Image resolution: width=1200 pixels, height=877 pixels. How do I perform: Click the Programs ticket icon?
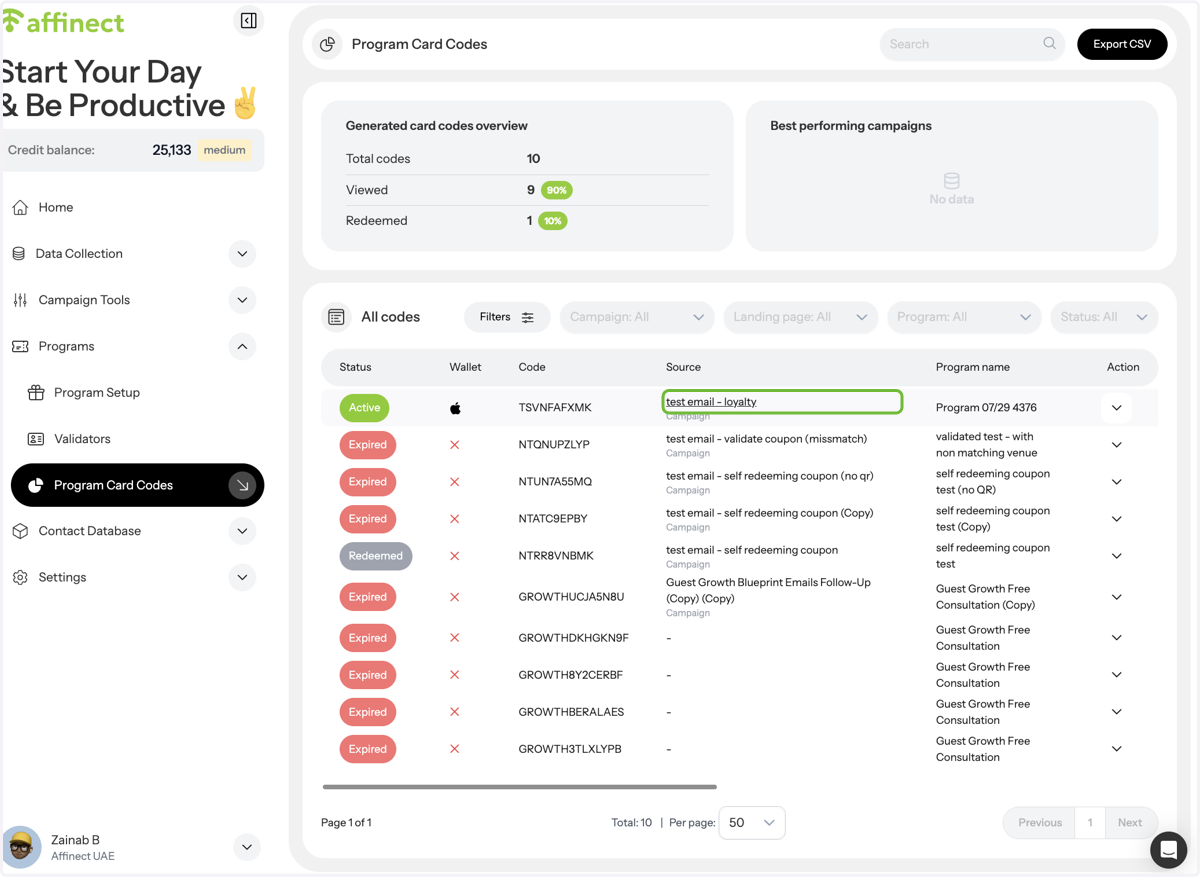tap(20, 346)
